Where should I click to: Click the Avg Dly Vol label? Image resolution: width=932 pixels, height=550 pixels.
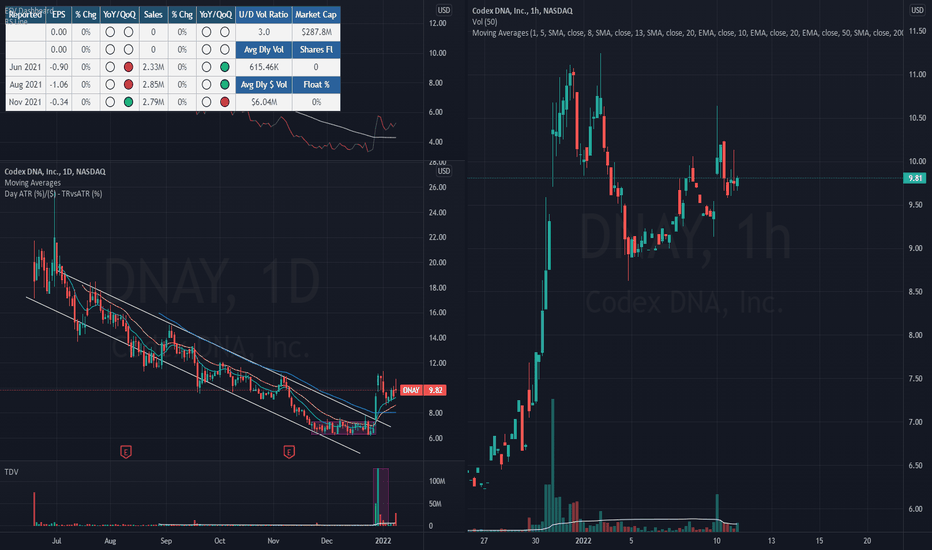pos(263,49)
